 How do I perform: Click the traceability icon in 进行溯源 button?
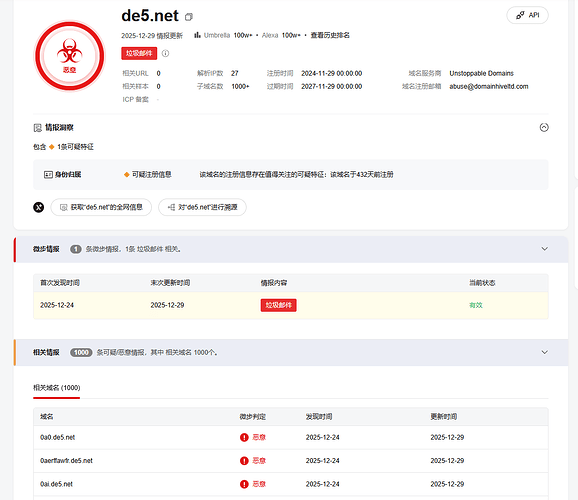click(x=171, y=207)
